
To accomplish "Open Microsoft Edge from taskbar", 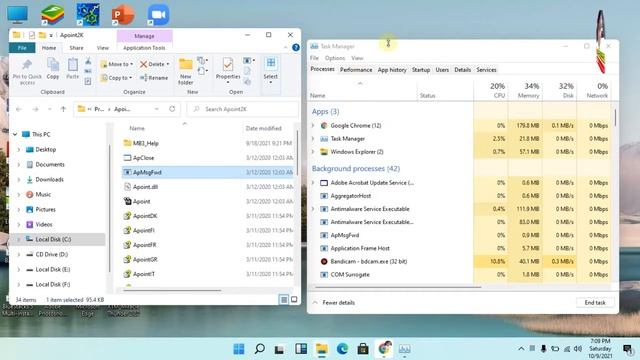I will 342,349.
